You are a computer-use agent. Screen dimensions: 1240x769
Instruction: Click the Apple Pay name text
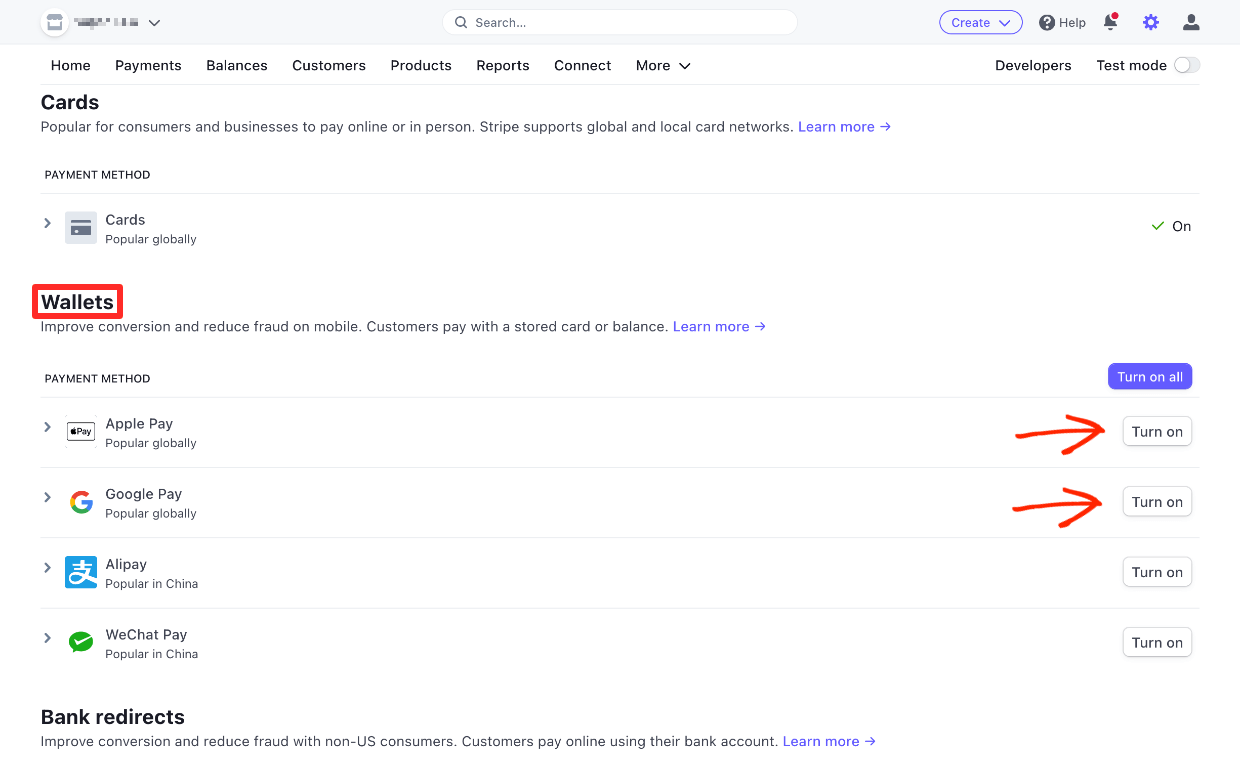pos(139,424)
